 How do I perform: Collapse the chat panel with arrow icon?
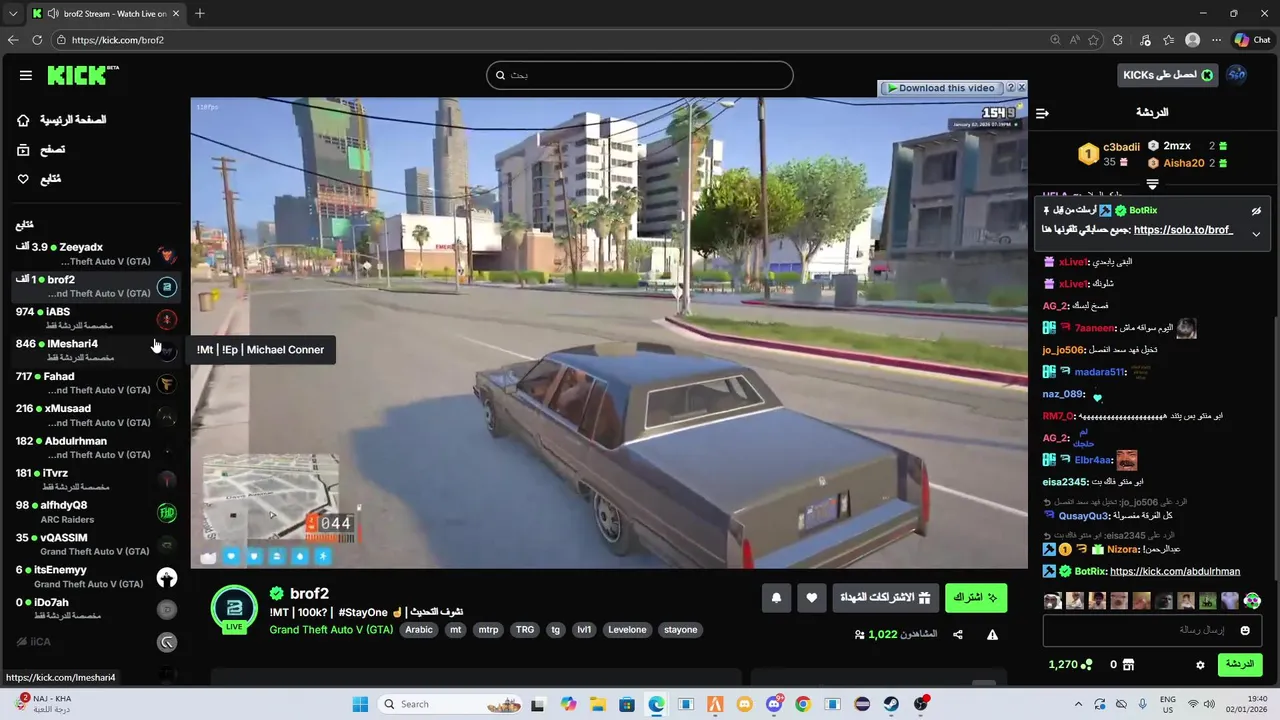pos(1042,113)
